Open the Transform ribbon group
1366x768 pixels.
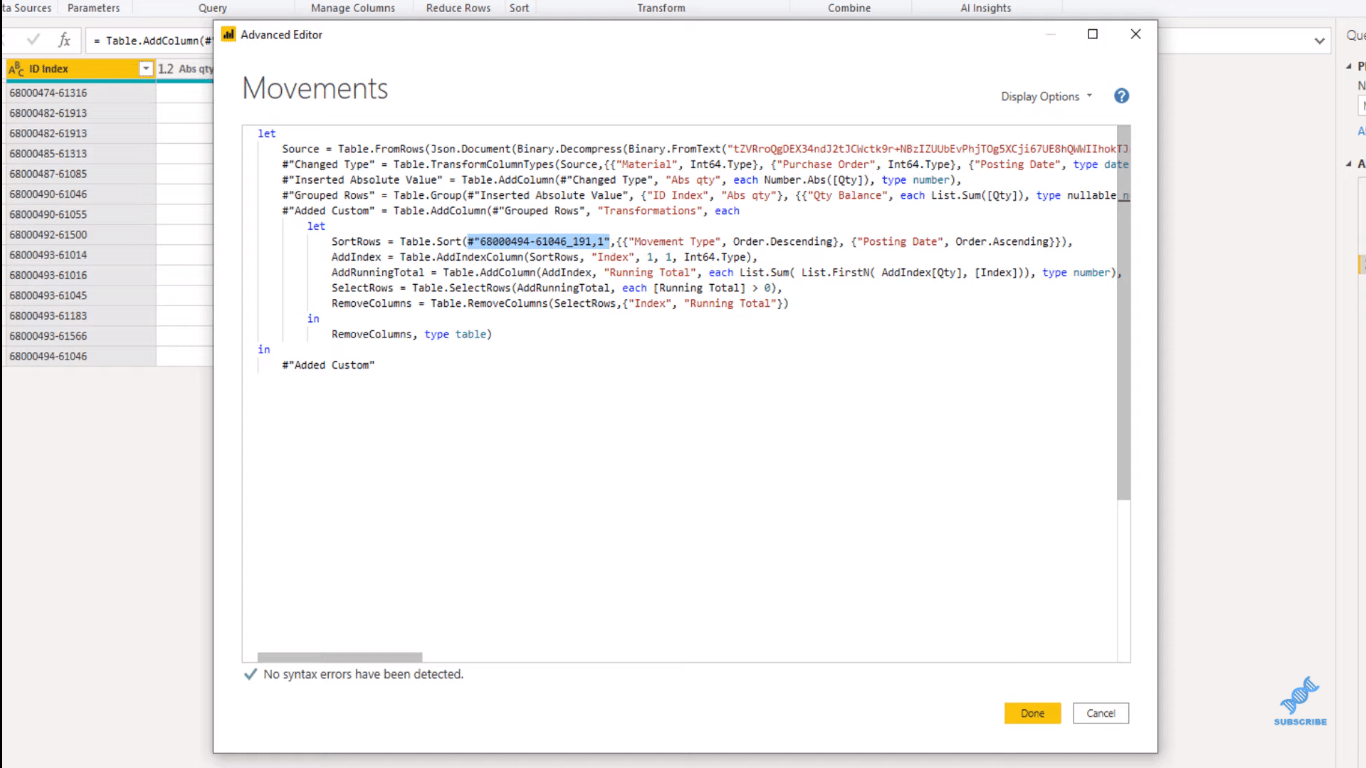[x=661, y=8]
